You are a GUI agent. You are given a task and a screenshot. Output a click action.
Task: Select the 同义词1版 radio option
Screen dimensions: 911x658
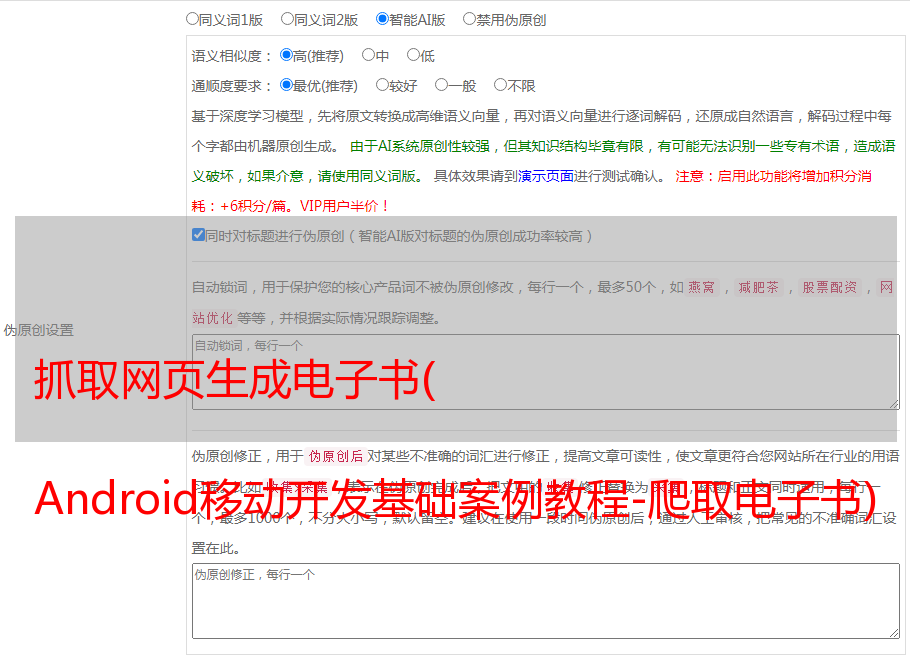tap(192, 19)
